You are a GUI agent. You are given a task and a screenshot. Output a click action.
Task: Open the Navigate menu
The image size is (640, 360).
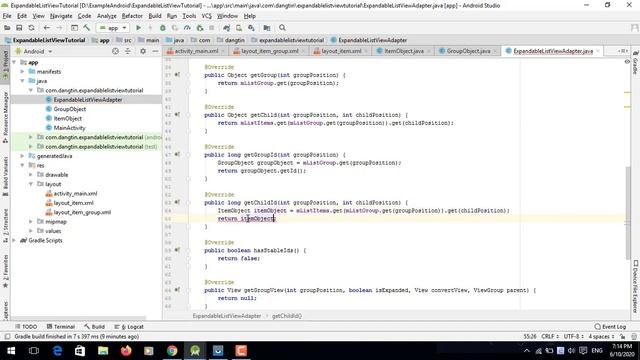click(61, 16)
